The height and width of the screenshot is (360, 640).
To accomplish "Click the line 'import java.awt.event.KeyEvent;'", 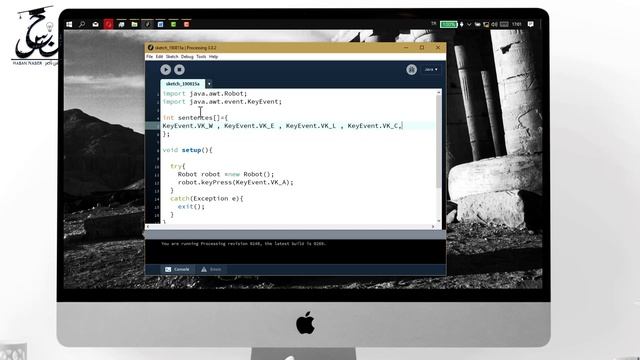I will 222,102.
